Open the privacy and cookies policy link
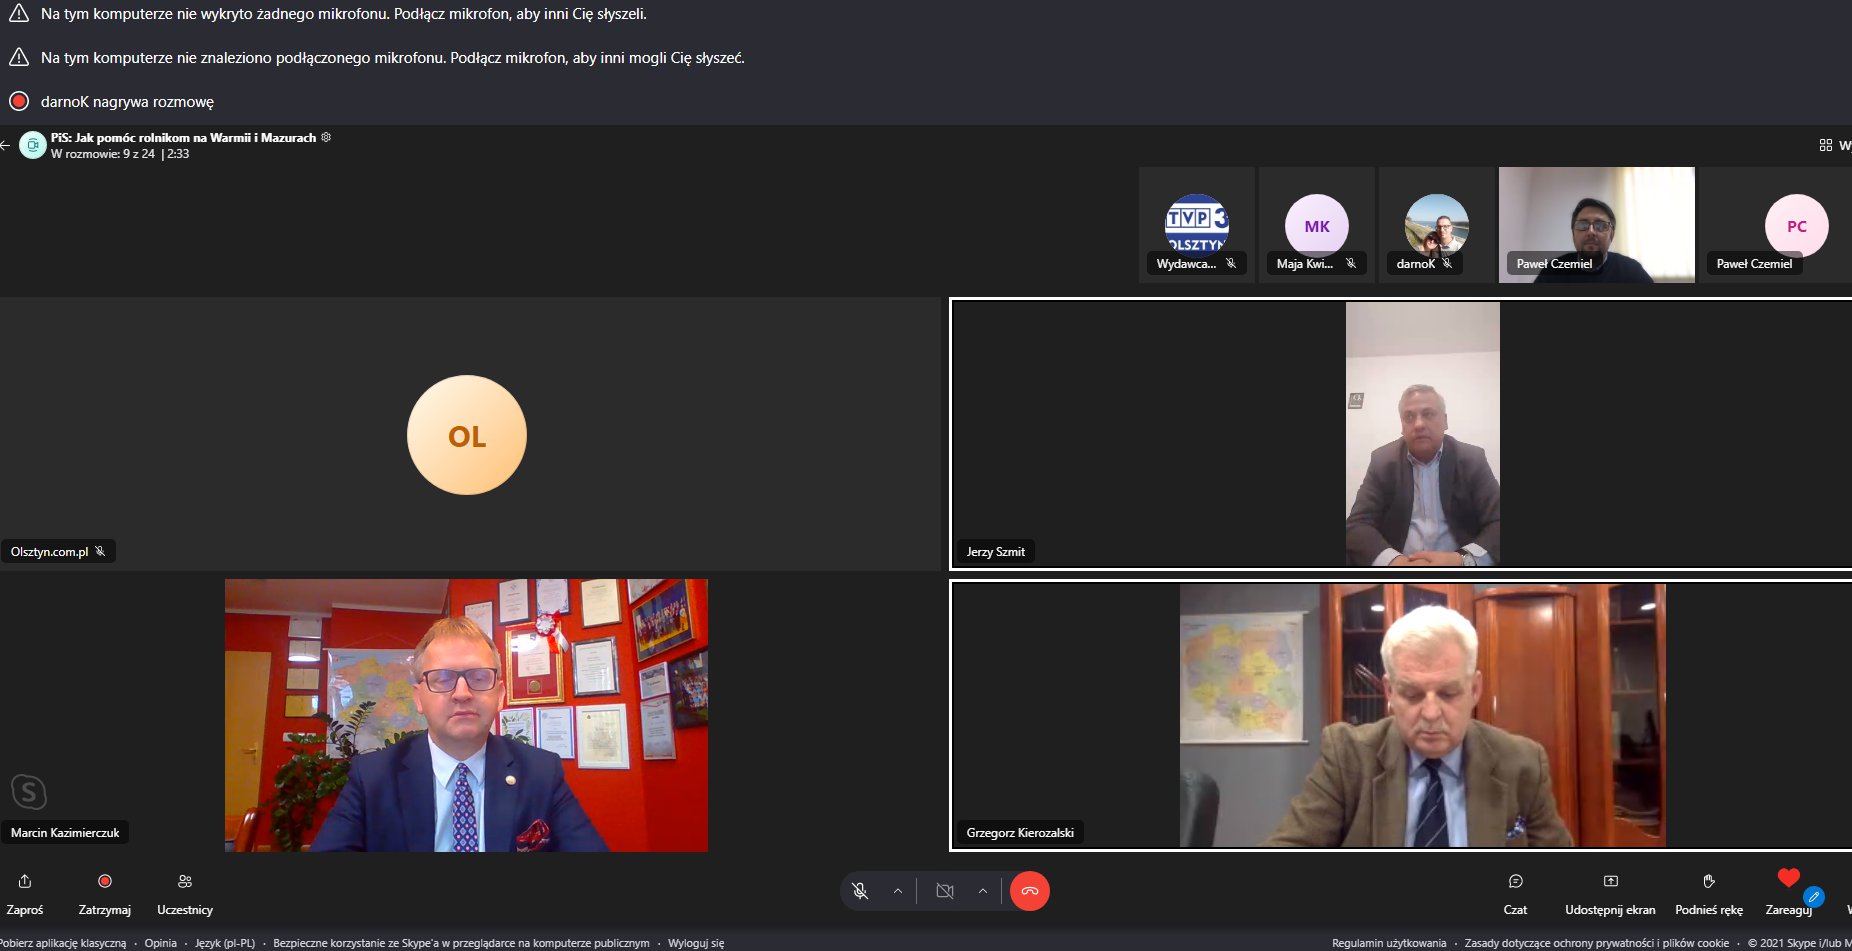Screen dimensions: 1852x951 (1597, 943)
